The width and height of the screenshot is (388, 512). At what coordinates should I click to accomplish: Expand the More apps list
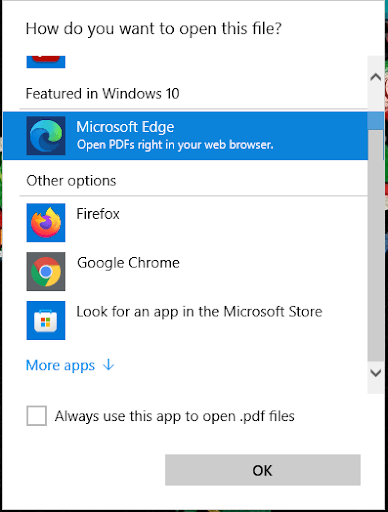click(70, 365)
